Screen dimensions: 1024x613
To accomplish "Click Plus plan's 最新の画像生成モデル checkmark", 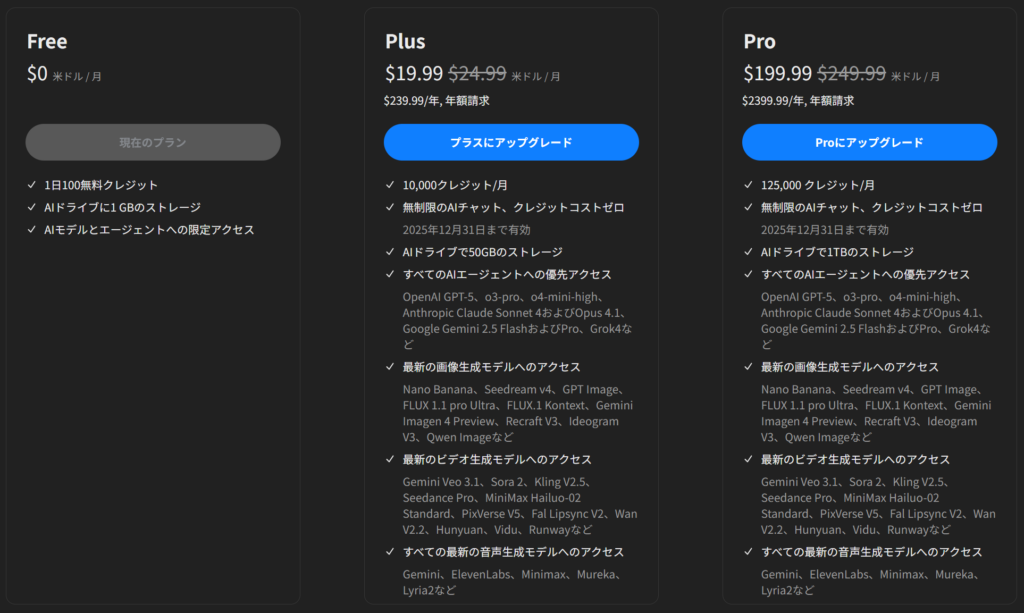I will click(391, 367).
